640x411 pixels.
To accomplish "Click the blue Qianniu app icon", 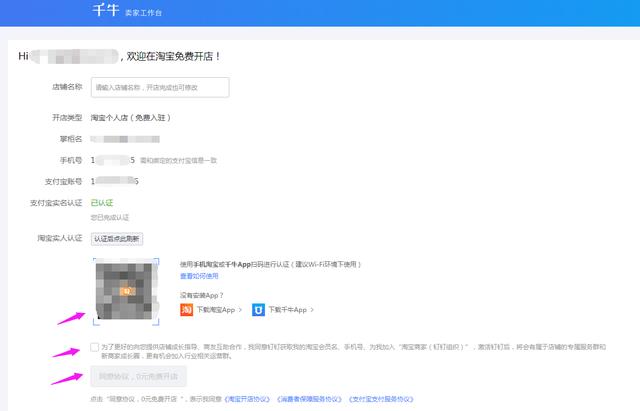I will pos(258,310).
